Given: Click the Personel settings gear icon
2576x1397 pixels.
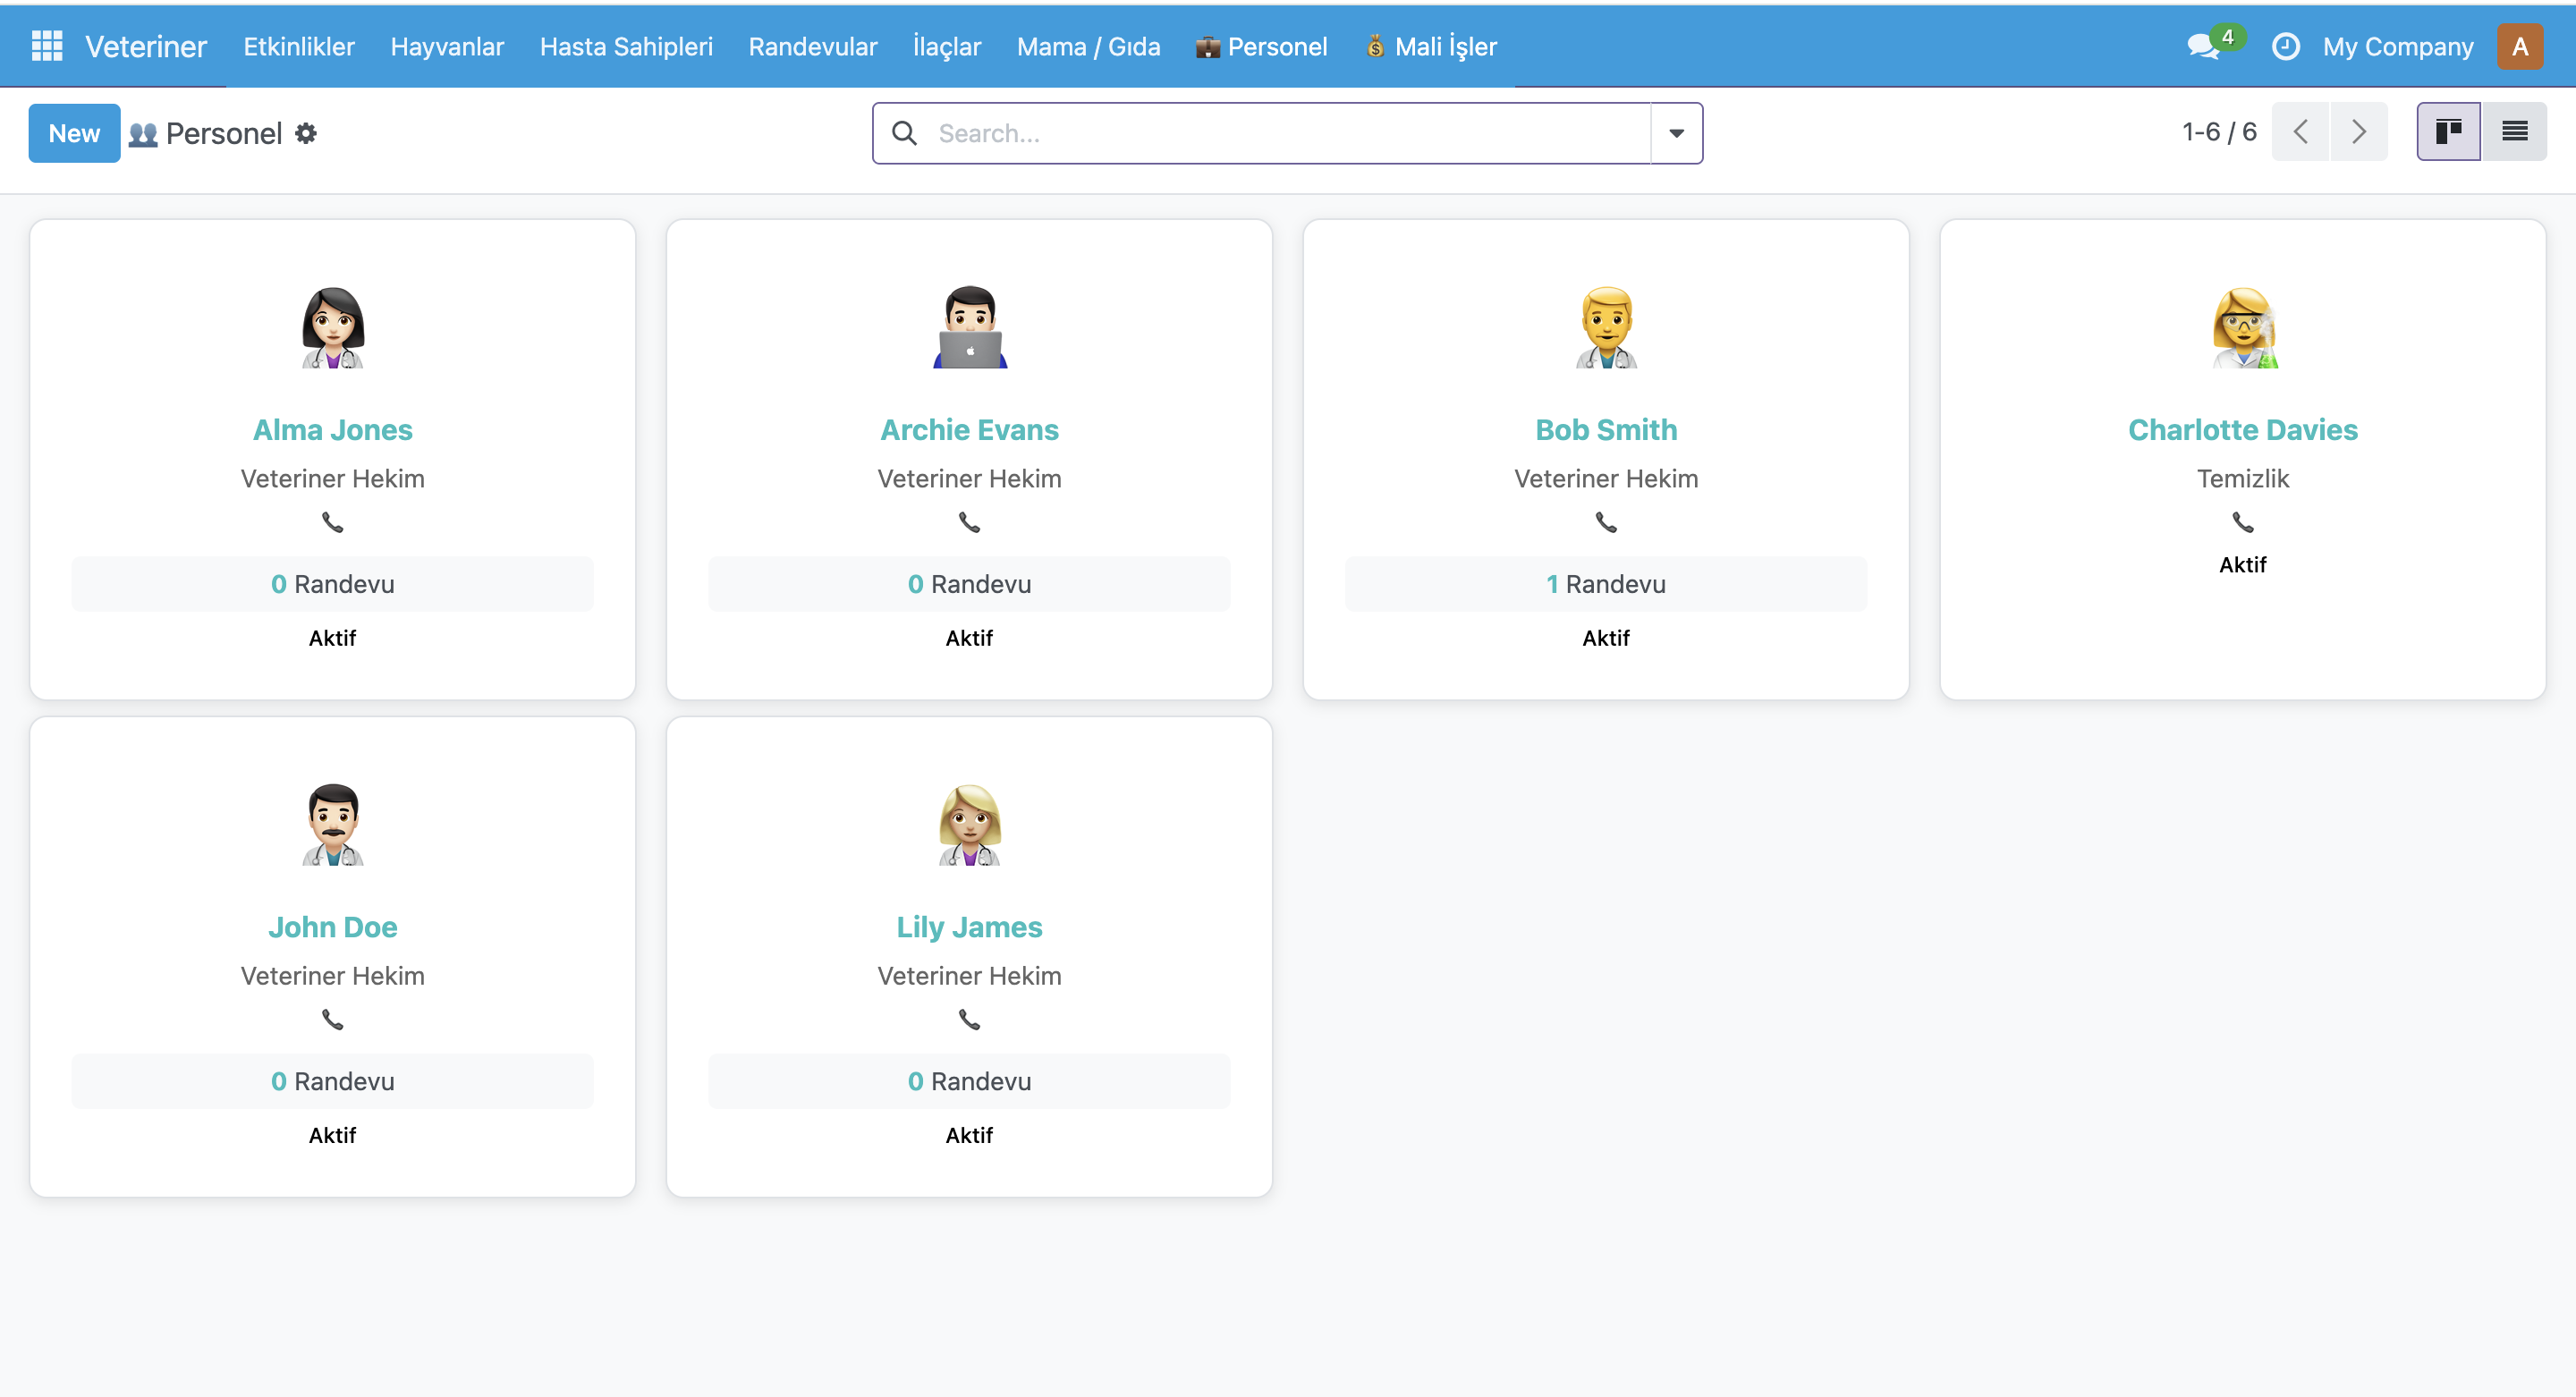Looking at the screenshot, I should coord(306,133).
